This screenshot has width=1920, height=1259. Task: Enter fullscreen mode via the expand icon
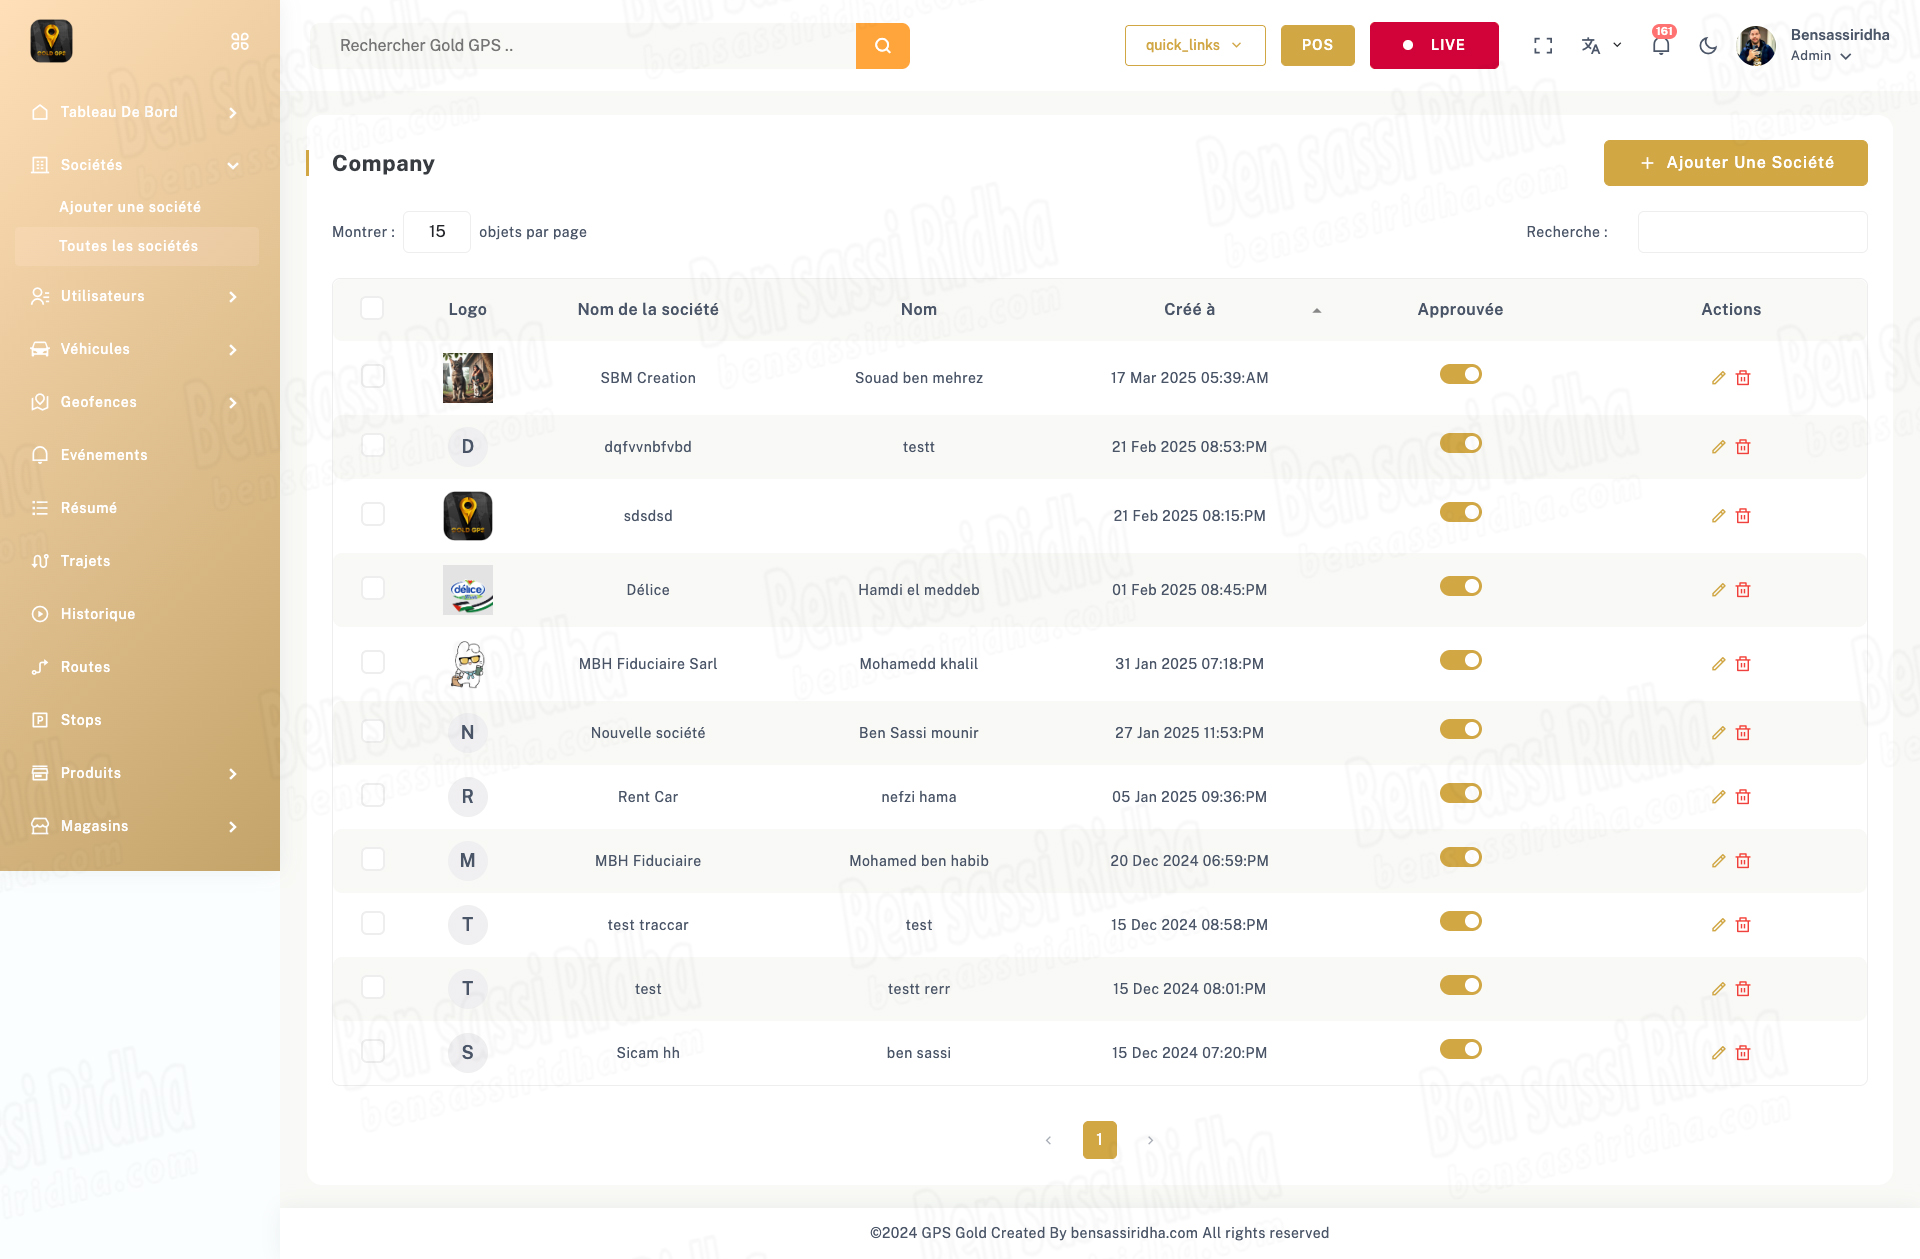1543,46
